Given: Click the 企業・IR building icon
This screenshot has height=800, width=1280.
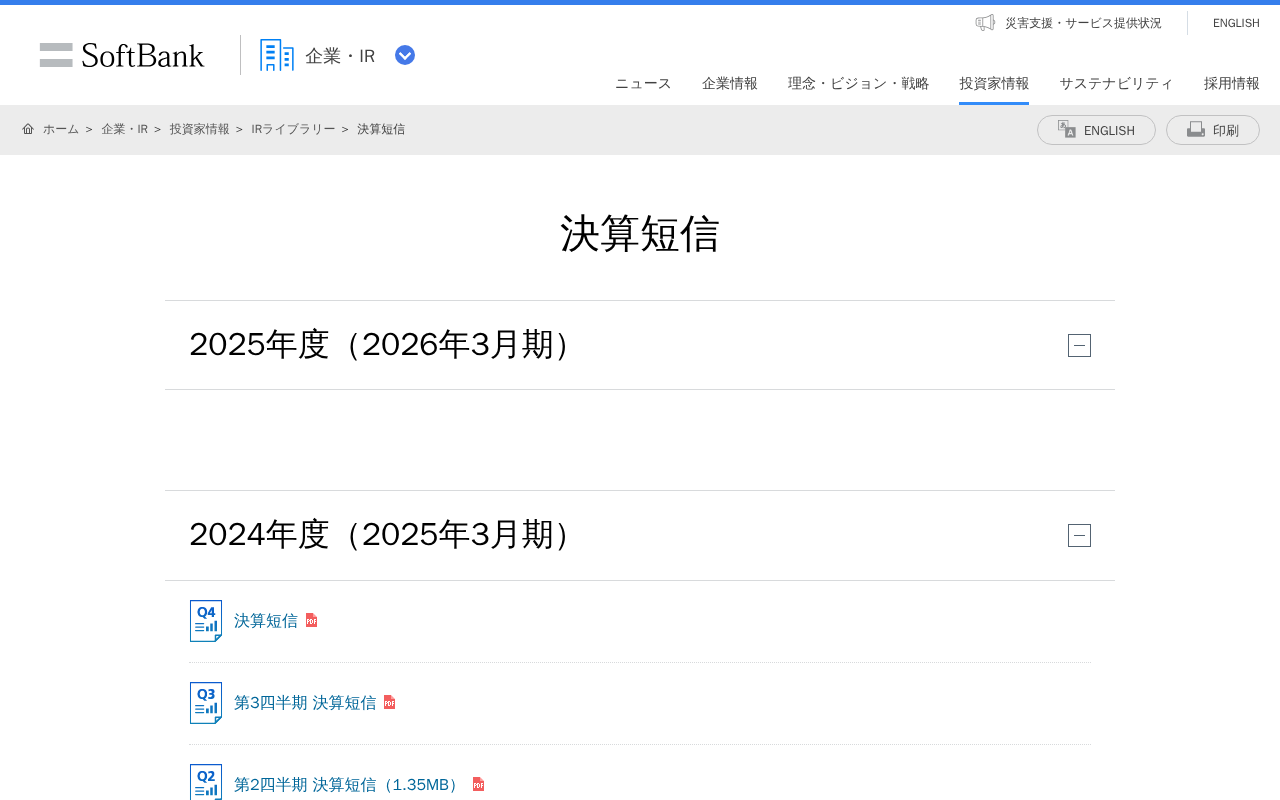Looking at the screenshot, I should pos(277,55).
